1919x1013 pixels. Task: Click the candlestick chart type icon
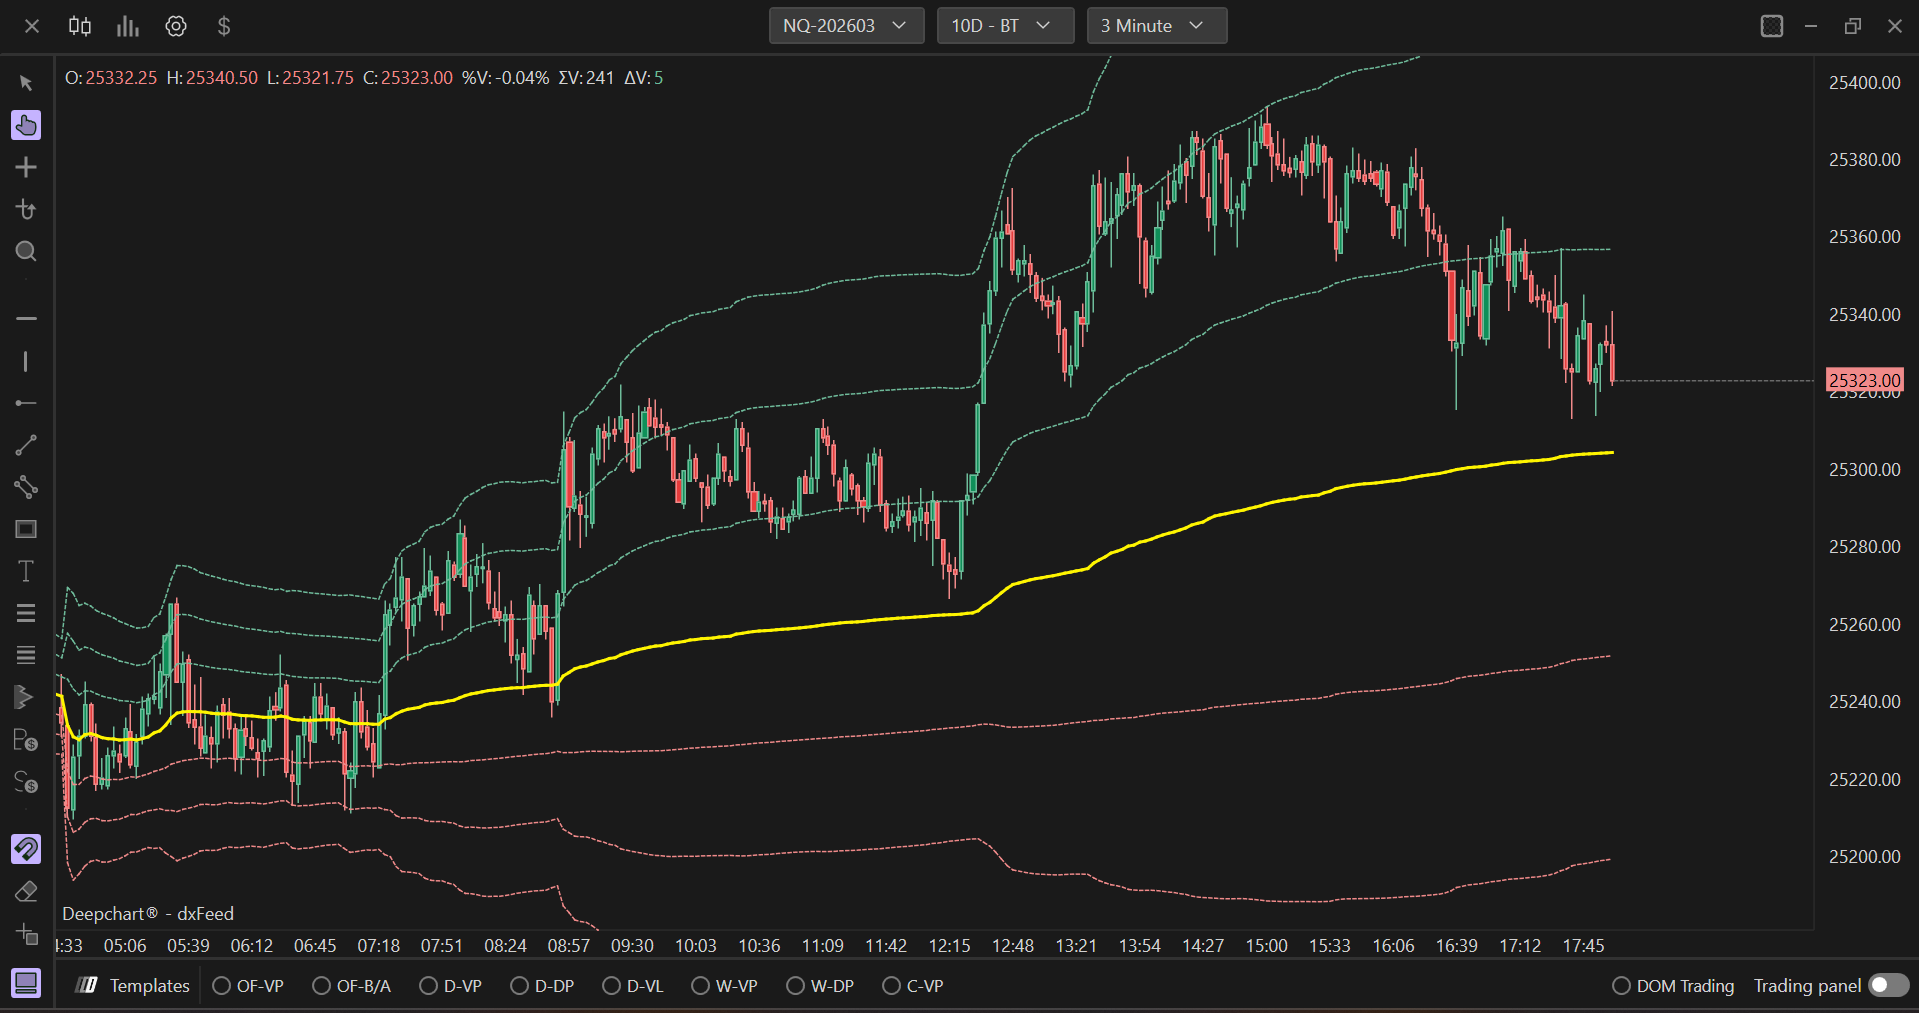(x=80, y=26)
